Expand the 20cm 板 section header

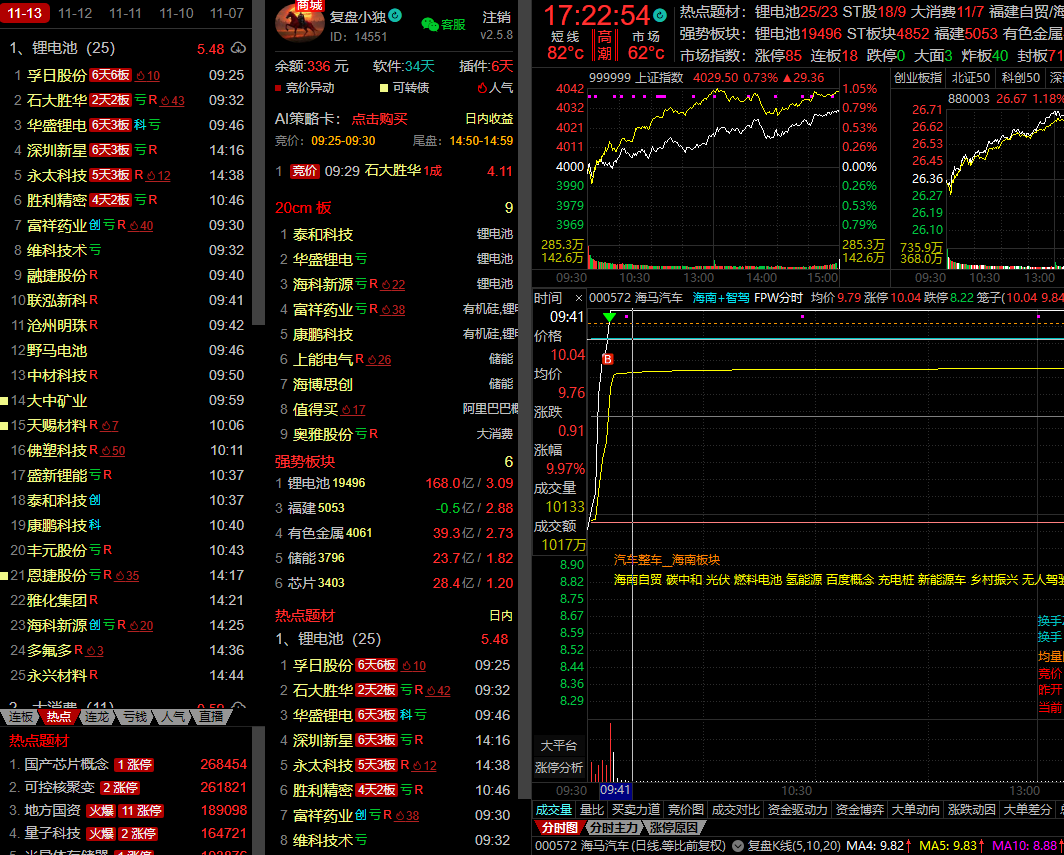point(303,208)
